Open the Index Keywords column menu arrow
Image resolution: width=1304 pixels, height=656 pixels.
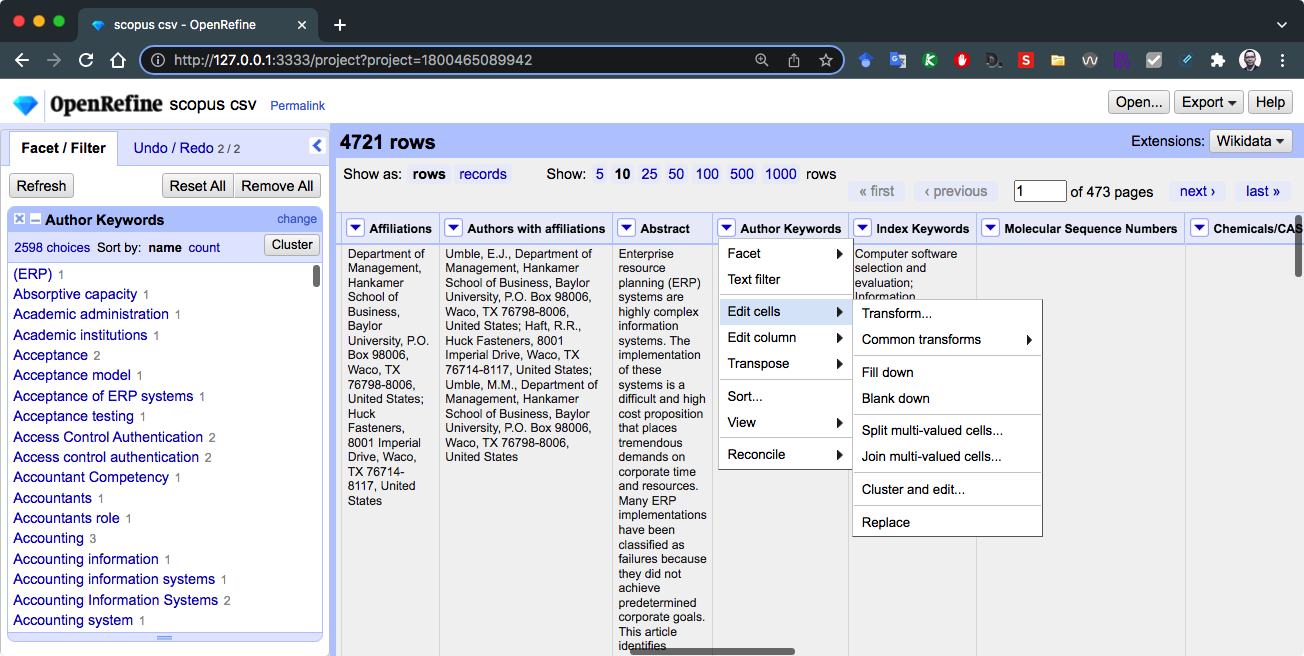click(x=863, y=228)
